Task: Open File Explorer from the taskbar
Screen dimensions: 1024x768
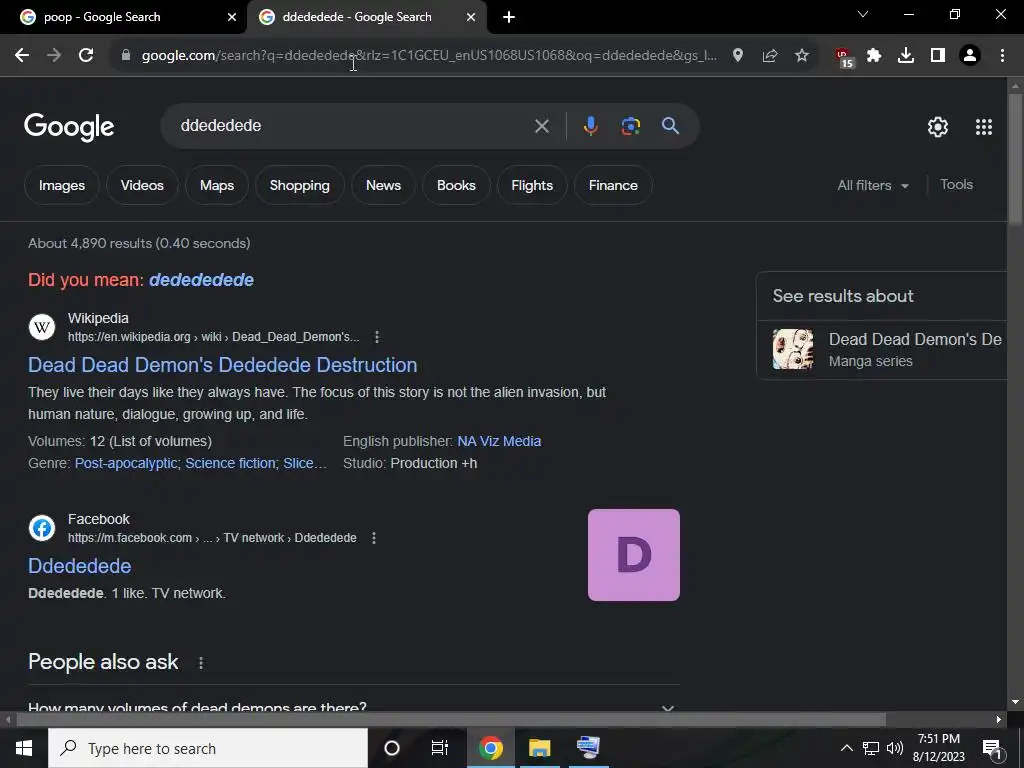Action: coord(539,748)
